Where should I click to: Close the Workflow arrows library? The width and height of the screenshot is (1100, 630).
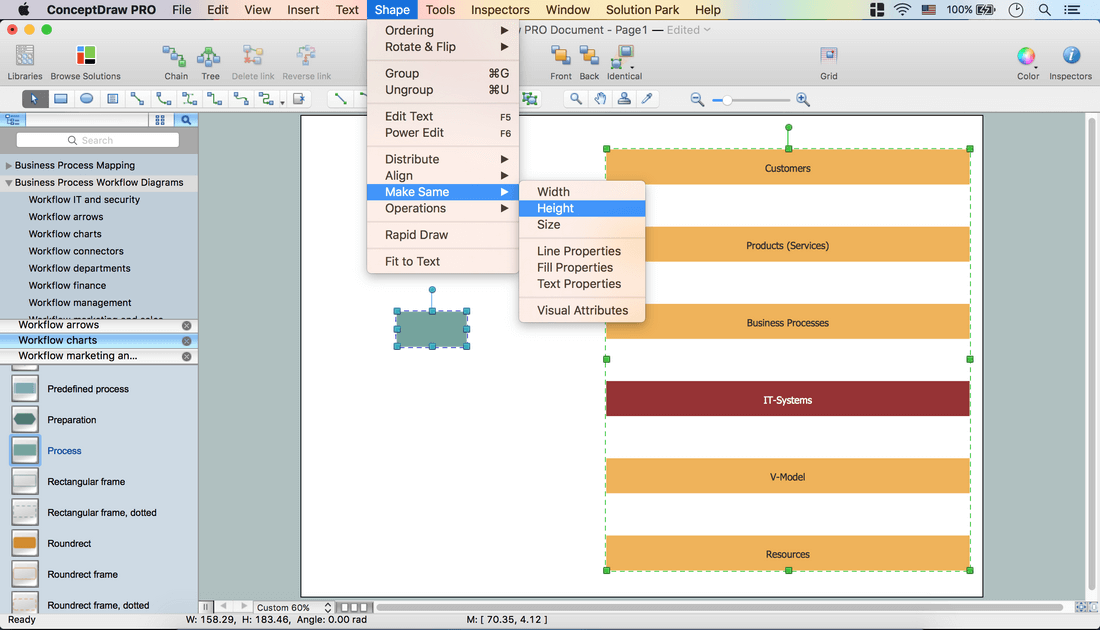(x=186, y=326)
